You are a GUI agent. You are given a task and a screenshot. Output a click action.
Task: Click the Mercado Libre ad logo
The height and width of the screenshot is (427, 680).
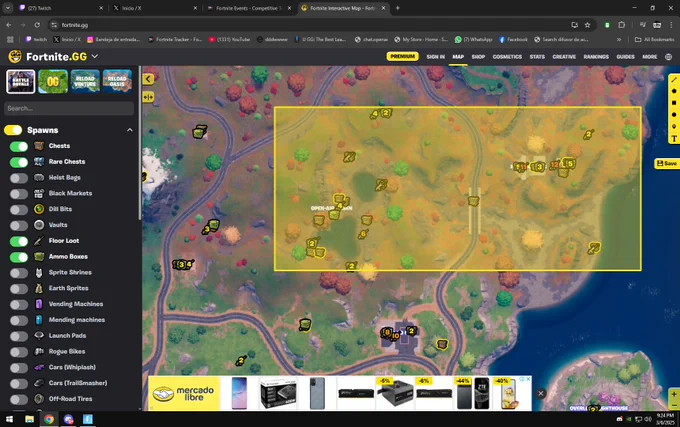[184, 394]
